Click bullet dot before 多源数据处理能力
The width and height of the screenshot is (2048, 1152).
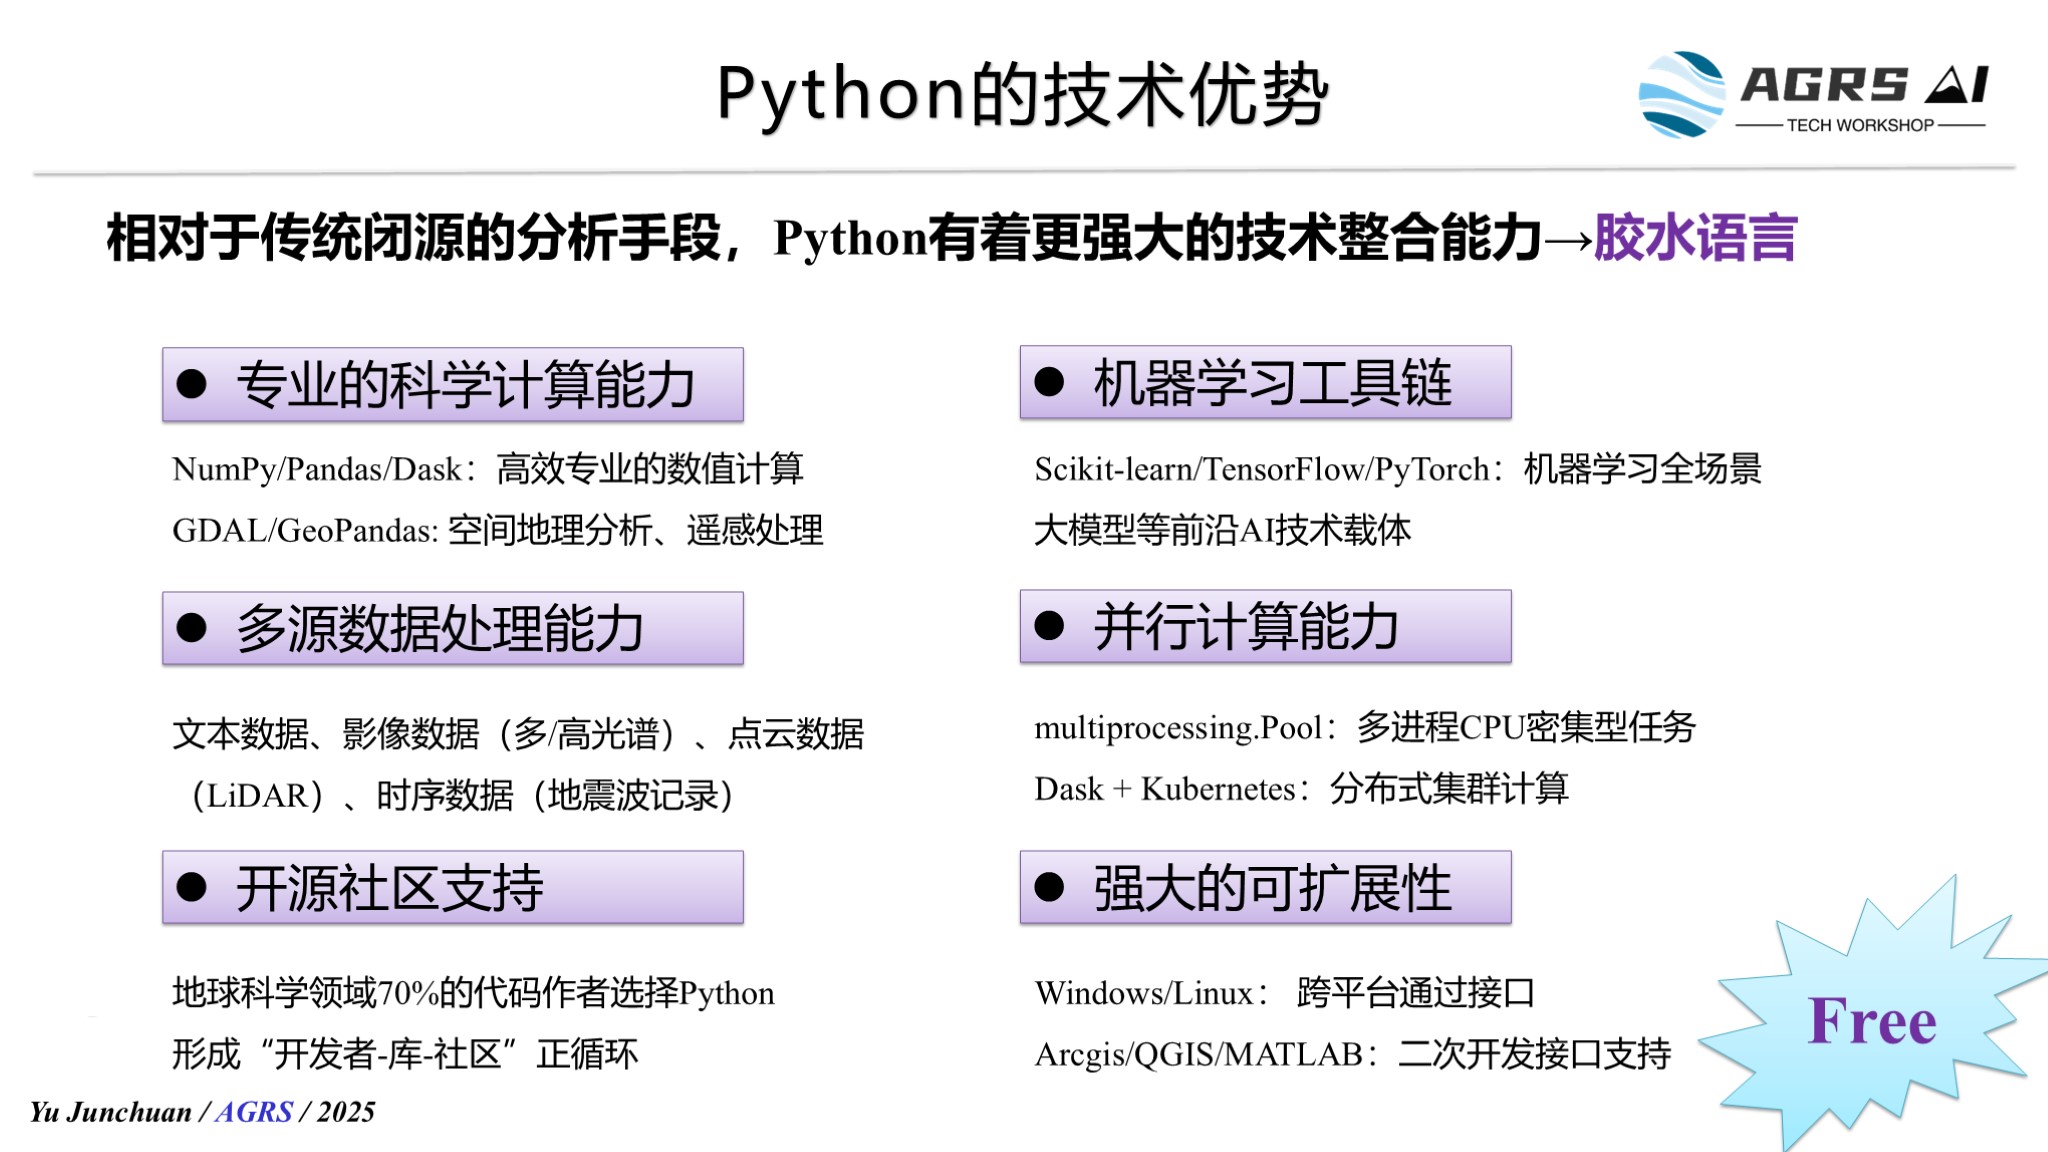click(x=191, y=628)
